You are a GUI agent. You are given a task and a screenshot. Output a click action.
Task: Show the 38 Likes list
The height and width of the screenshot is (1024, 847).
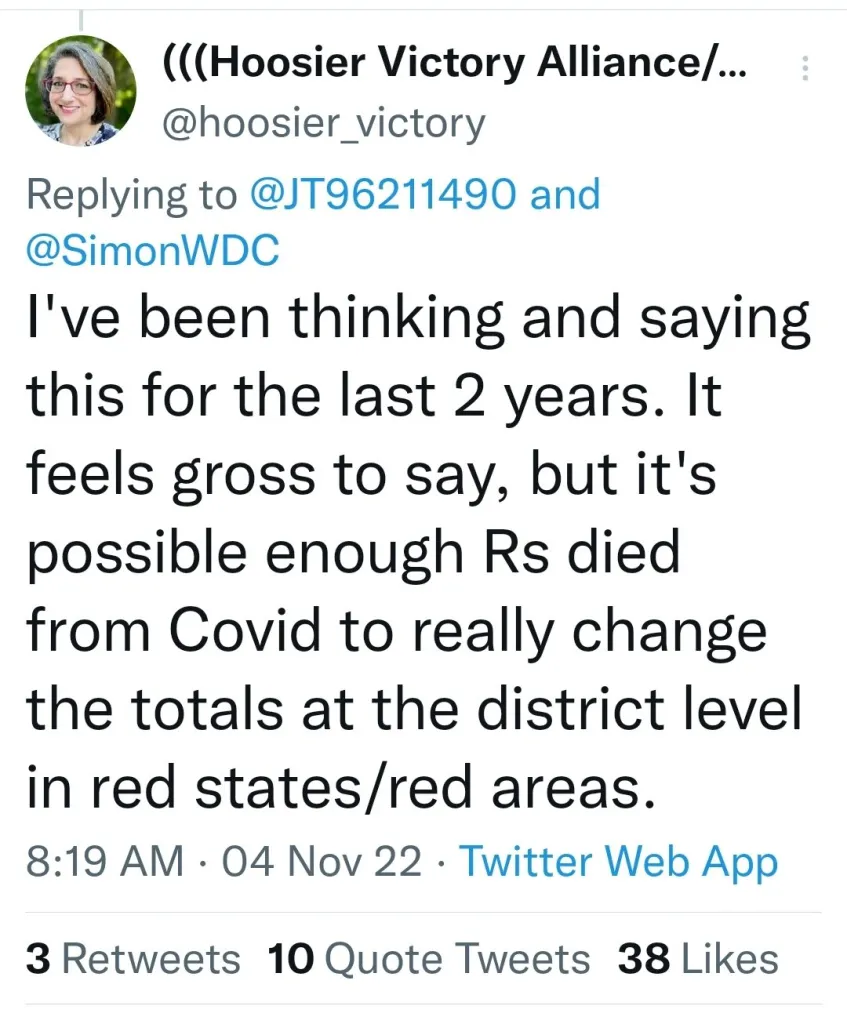tap(698, 959)
